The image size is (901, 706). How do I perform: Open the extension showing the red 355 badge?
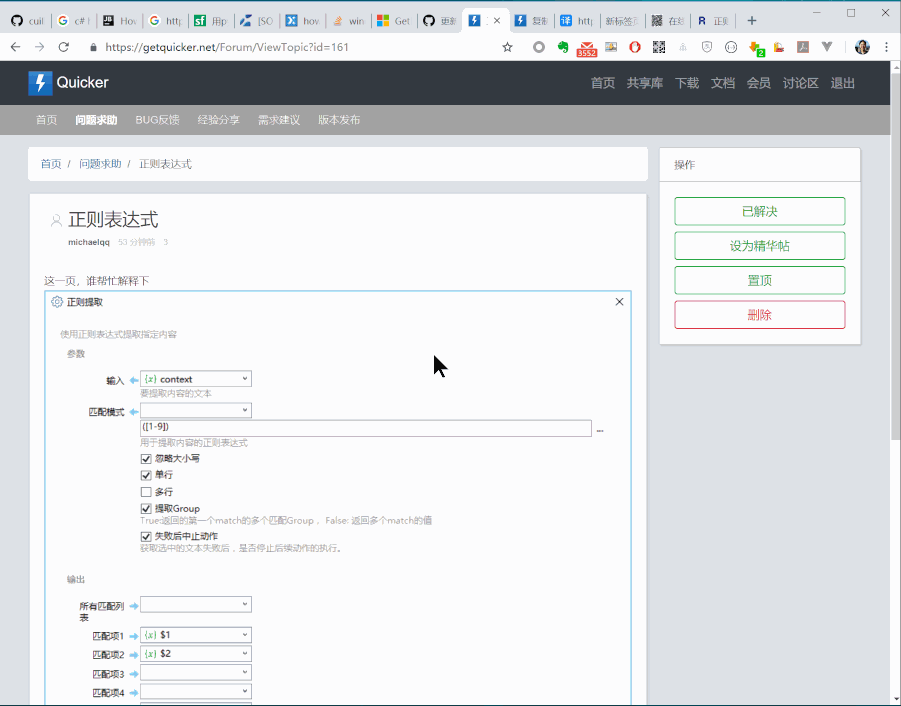click(587, 46)
